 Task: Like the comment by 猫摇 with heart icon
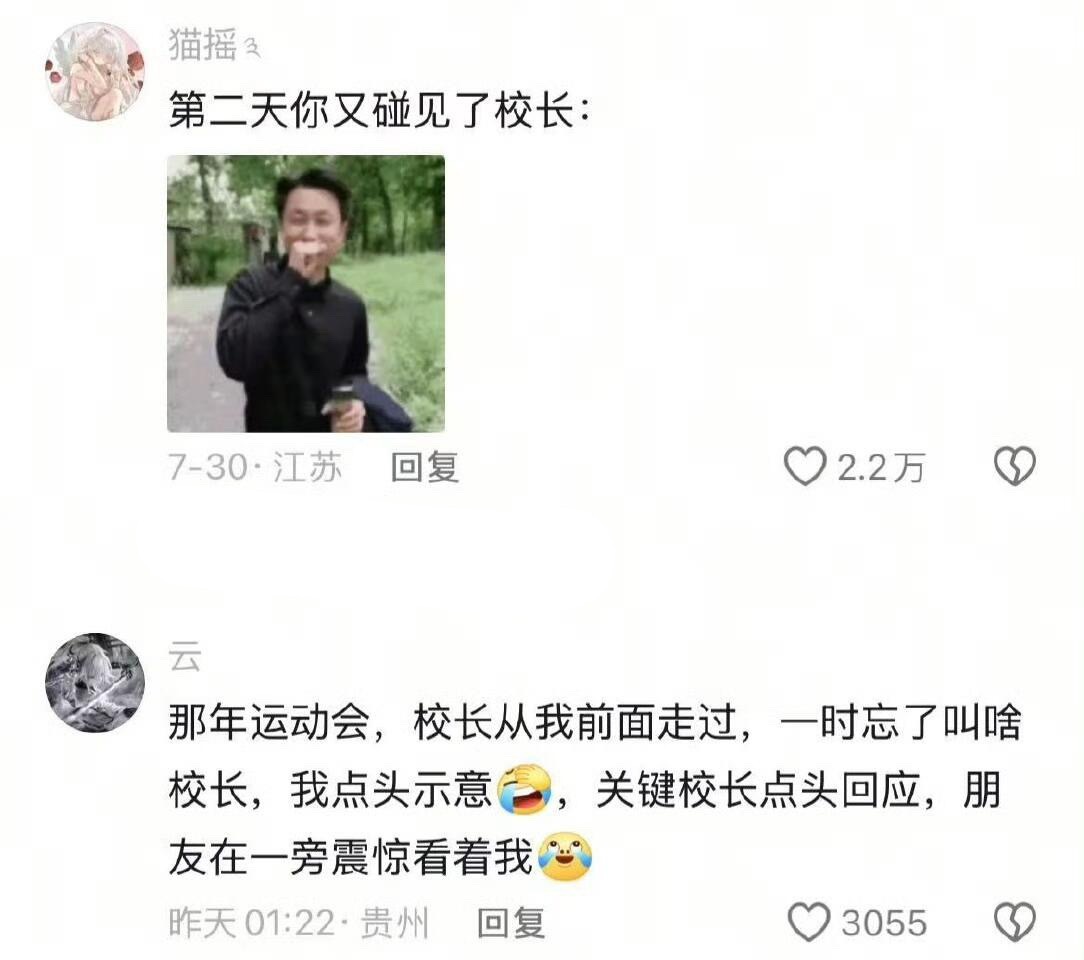click(805, 466)
